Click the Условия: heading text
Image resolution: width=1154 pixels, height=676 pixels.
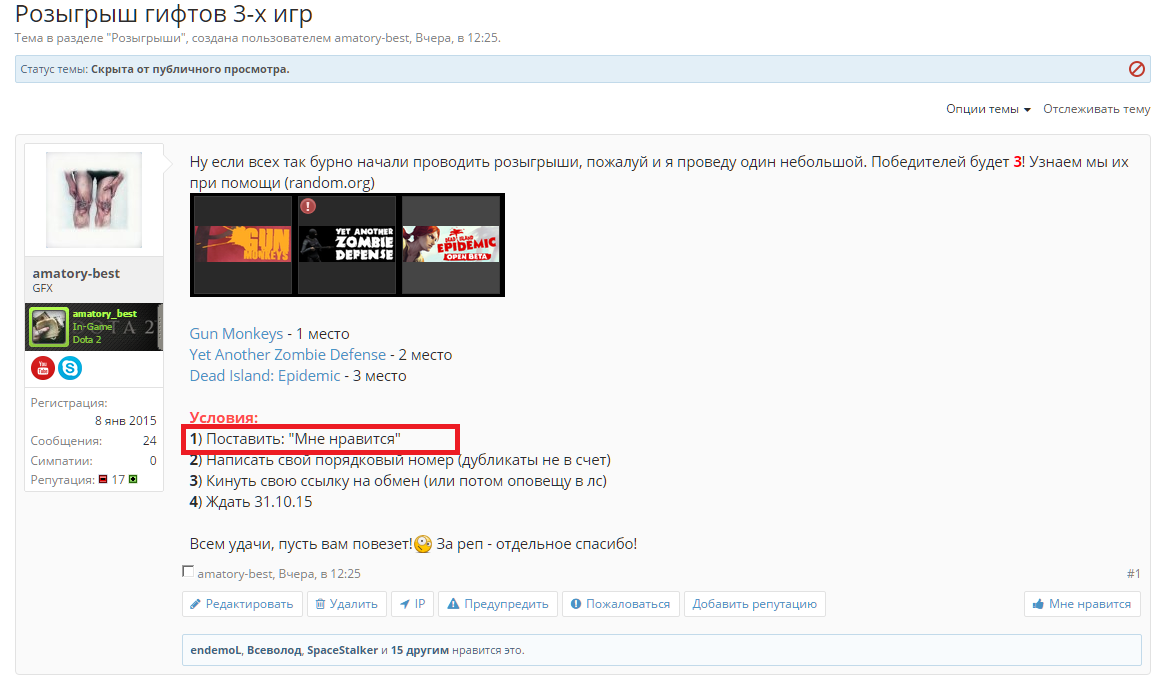coord(224,418)
